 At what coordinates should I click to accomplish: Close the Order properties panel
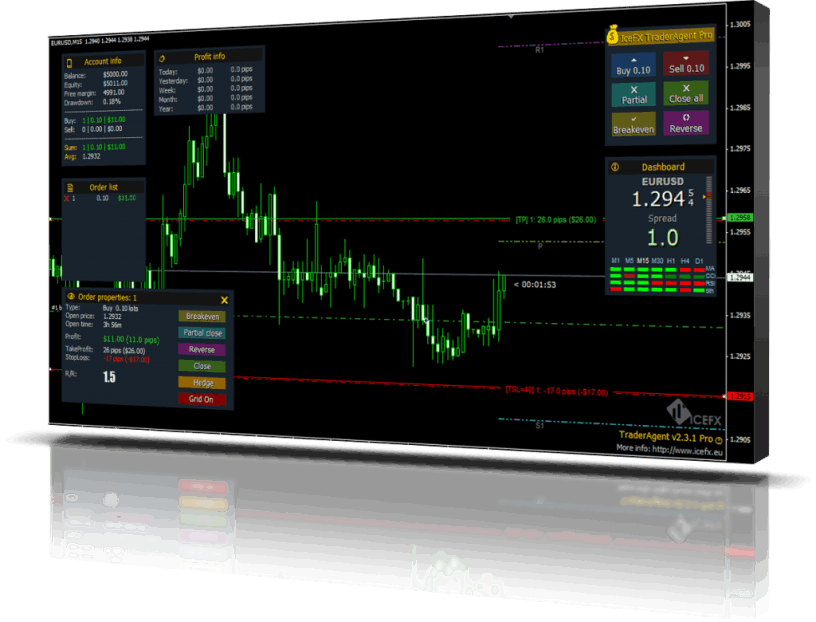224,298
